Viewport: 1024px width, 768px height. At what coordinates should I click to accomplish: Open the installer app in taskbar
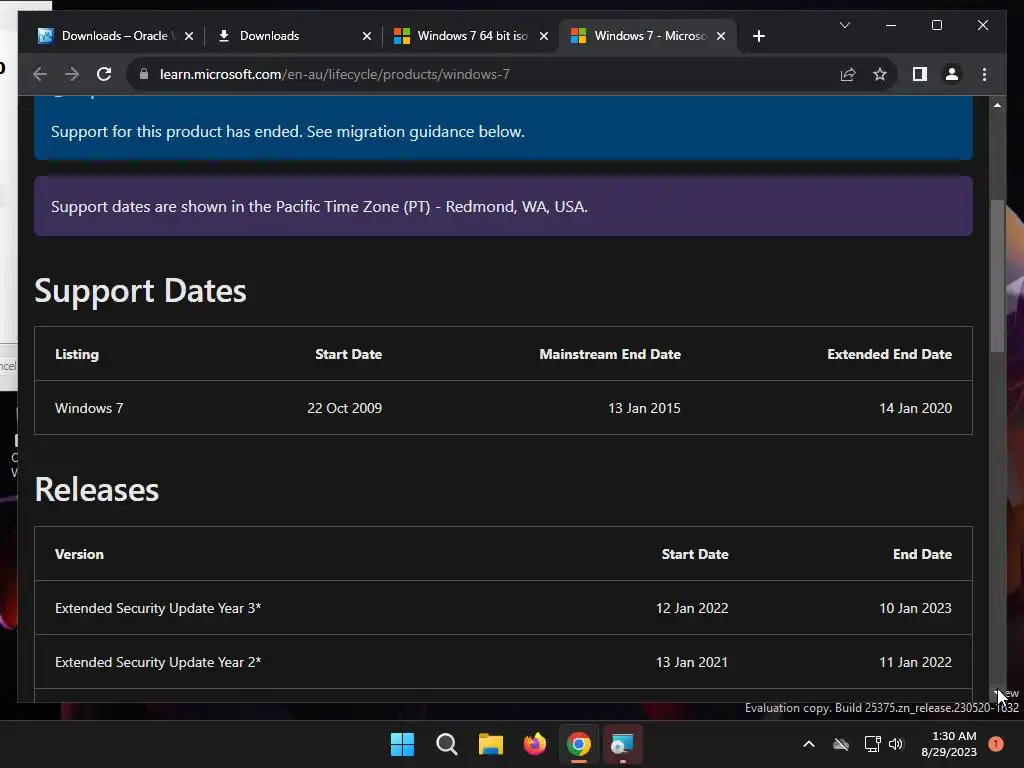[x=622, y=744]
